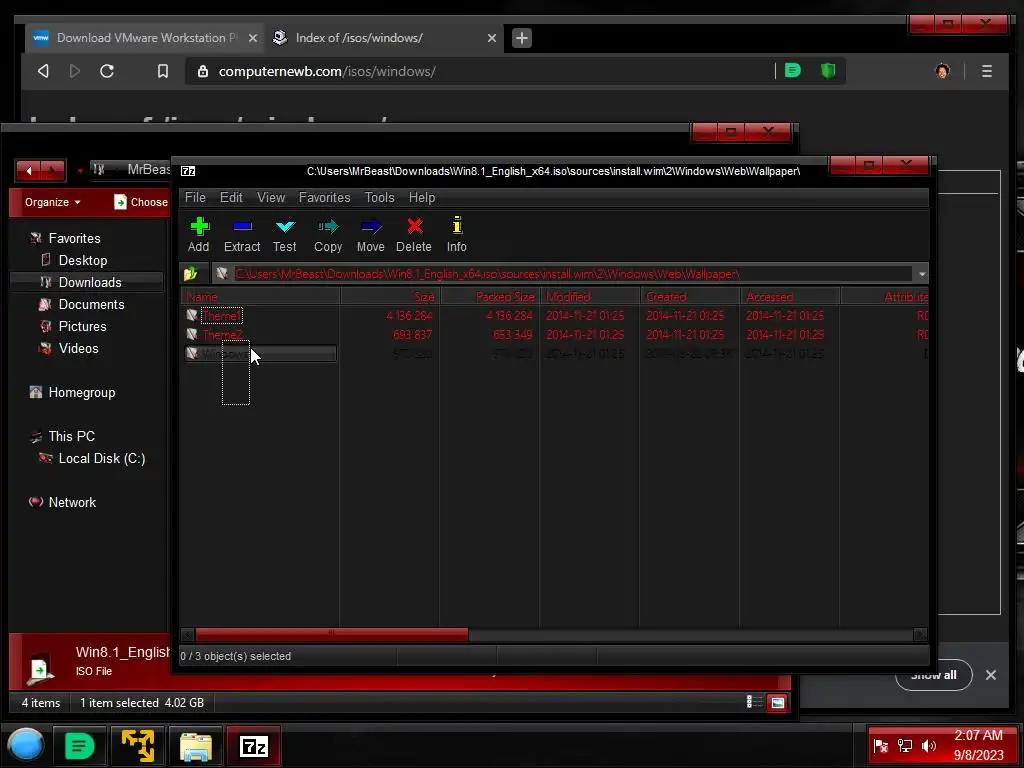Bookmark the current browser page
The height and width of the screenshot is (768, 1024).
[x=163, y=71]
